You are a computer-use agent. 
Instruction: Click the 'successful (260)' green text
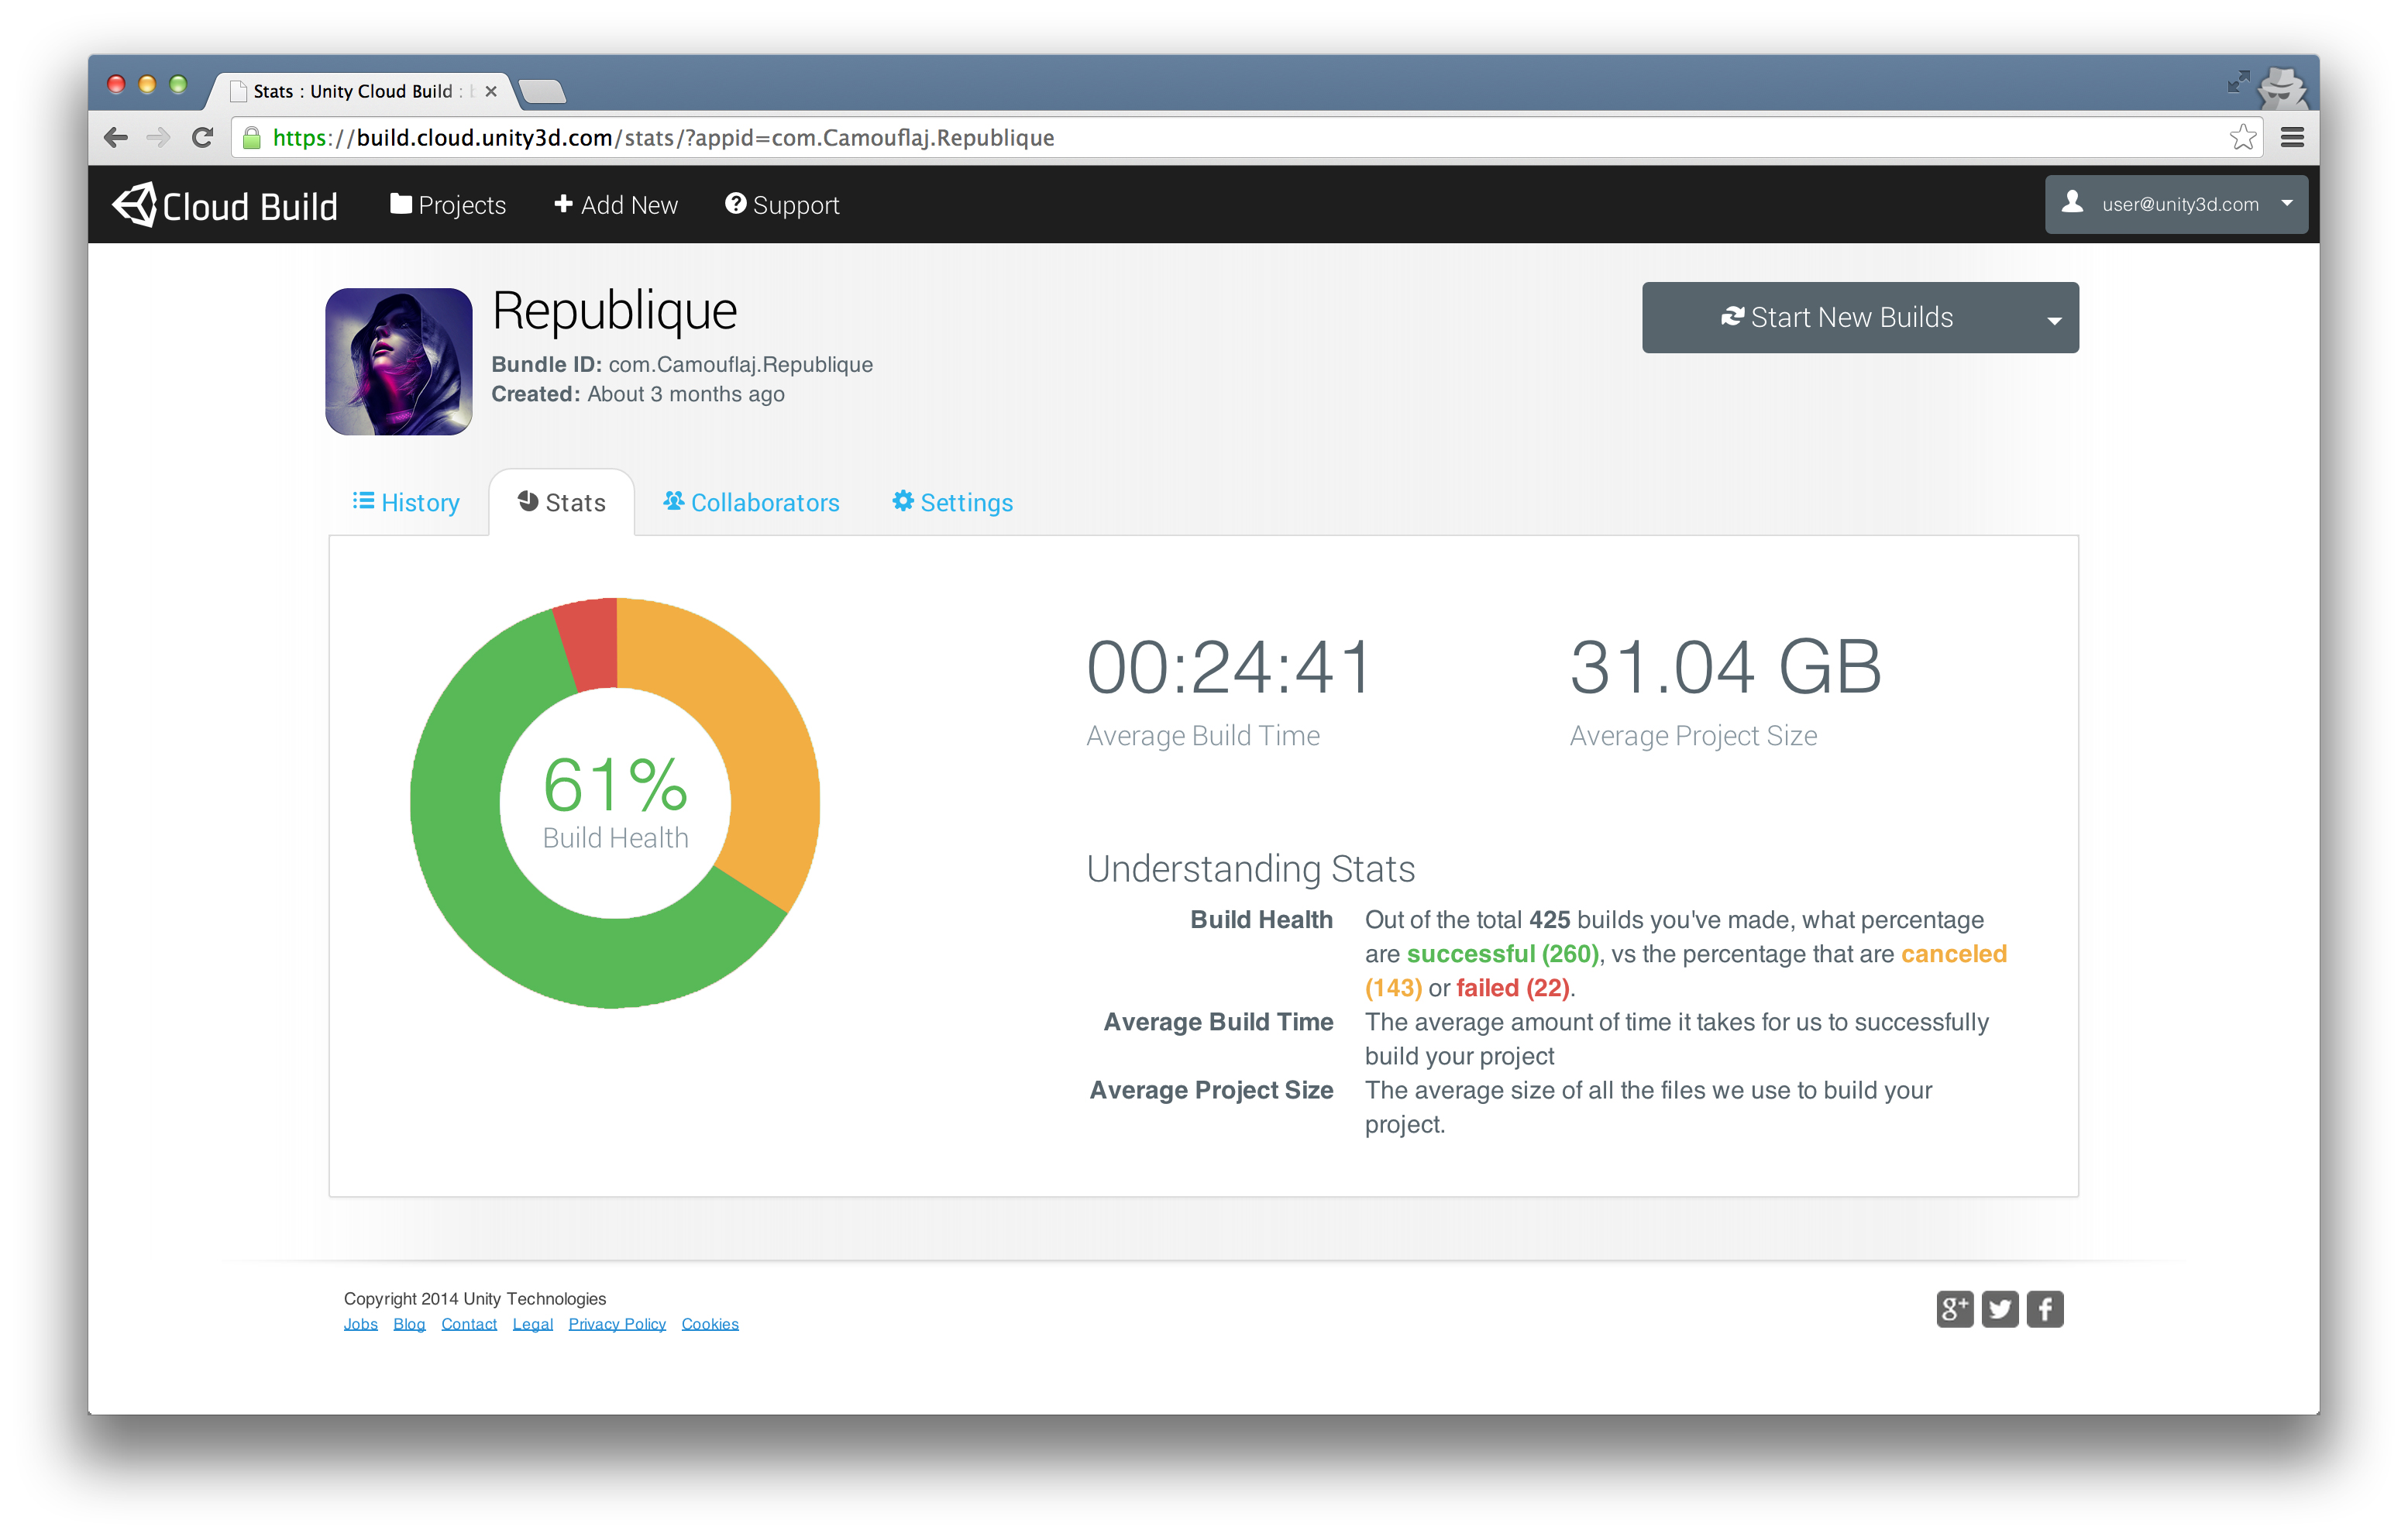pos(1502,954)
